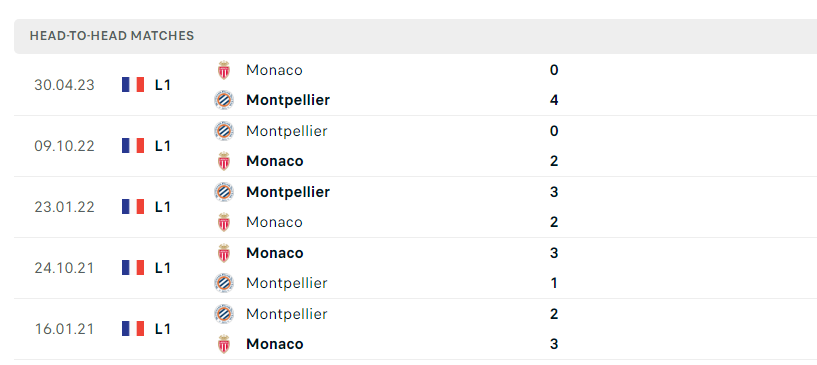The image size is (817, 365).
Task: Click Monaco crest in 23.01.22 match
Action: coord(224,222)
